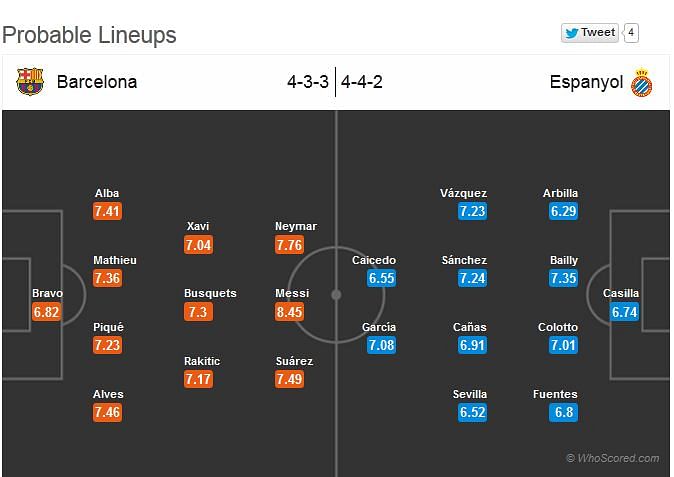The width and height of the screenshot is (674, 477).
Task: Select Neymar's 7.76 rating badge
Action: coord(289,245)
